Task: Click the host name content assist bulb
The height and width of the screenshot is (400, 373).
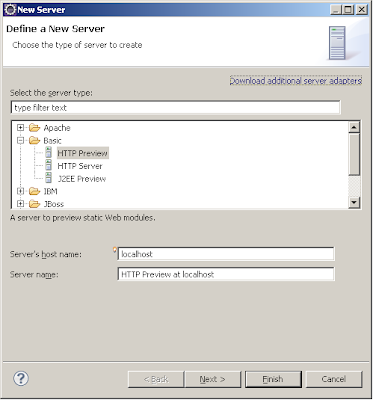Action: [x=115, y=249]
